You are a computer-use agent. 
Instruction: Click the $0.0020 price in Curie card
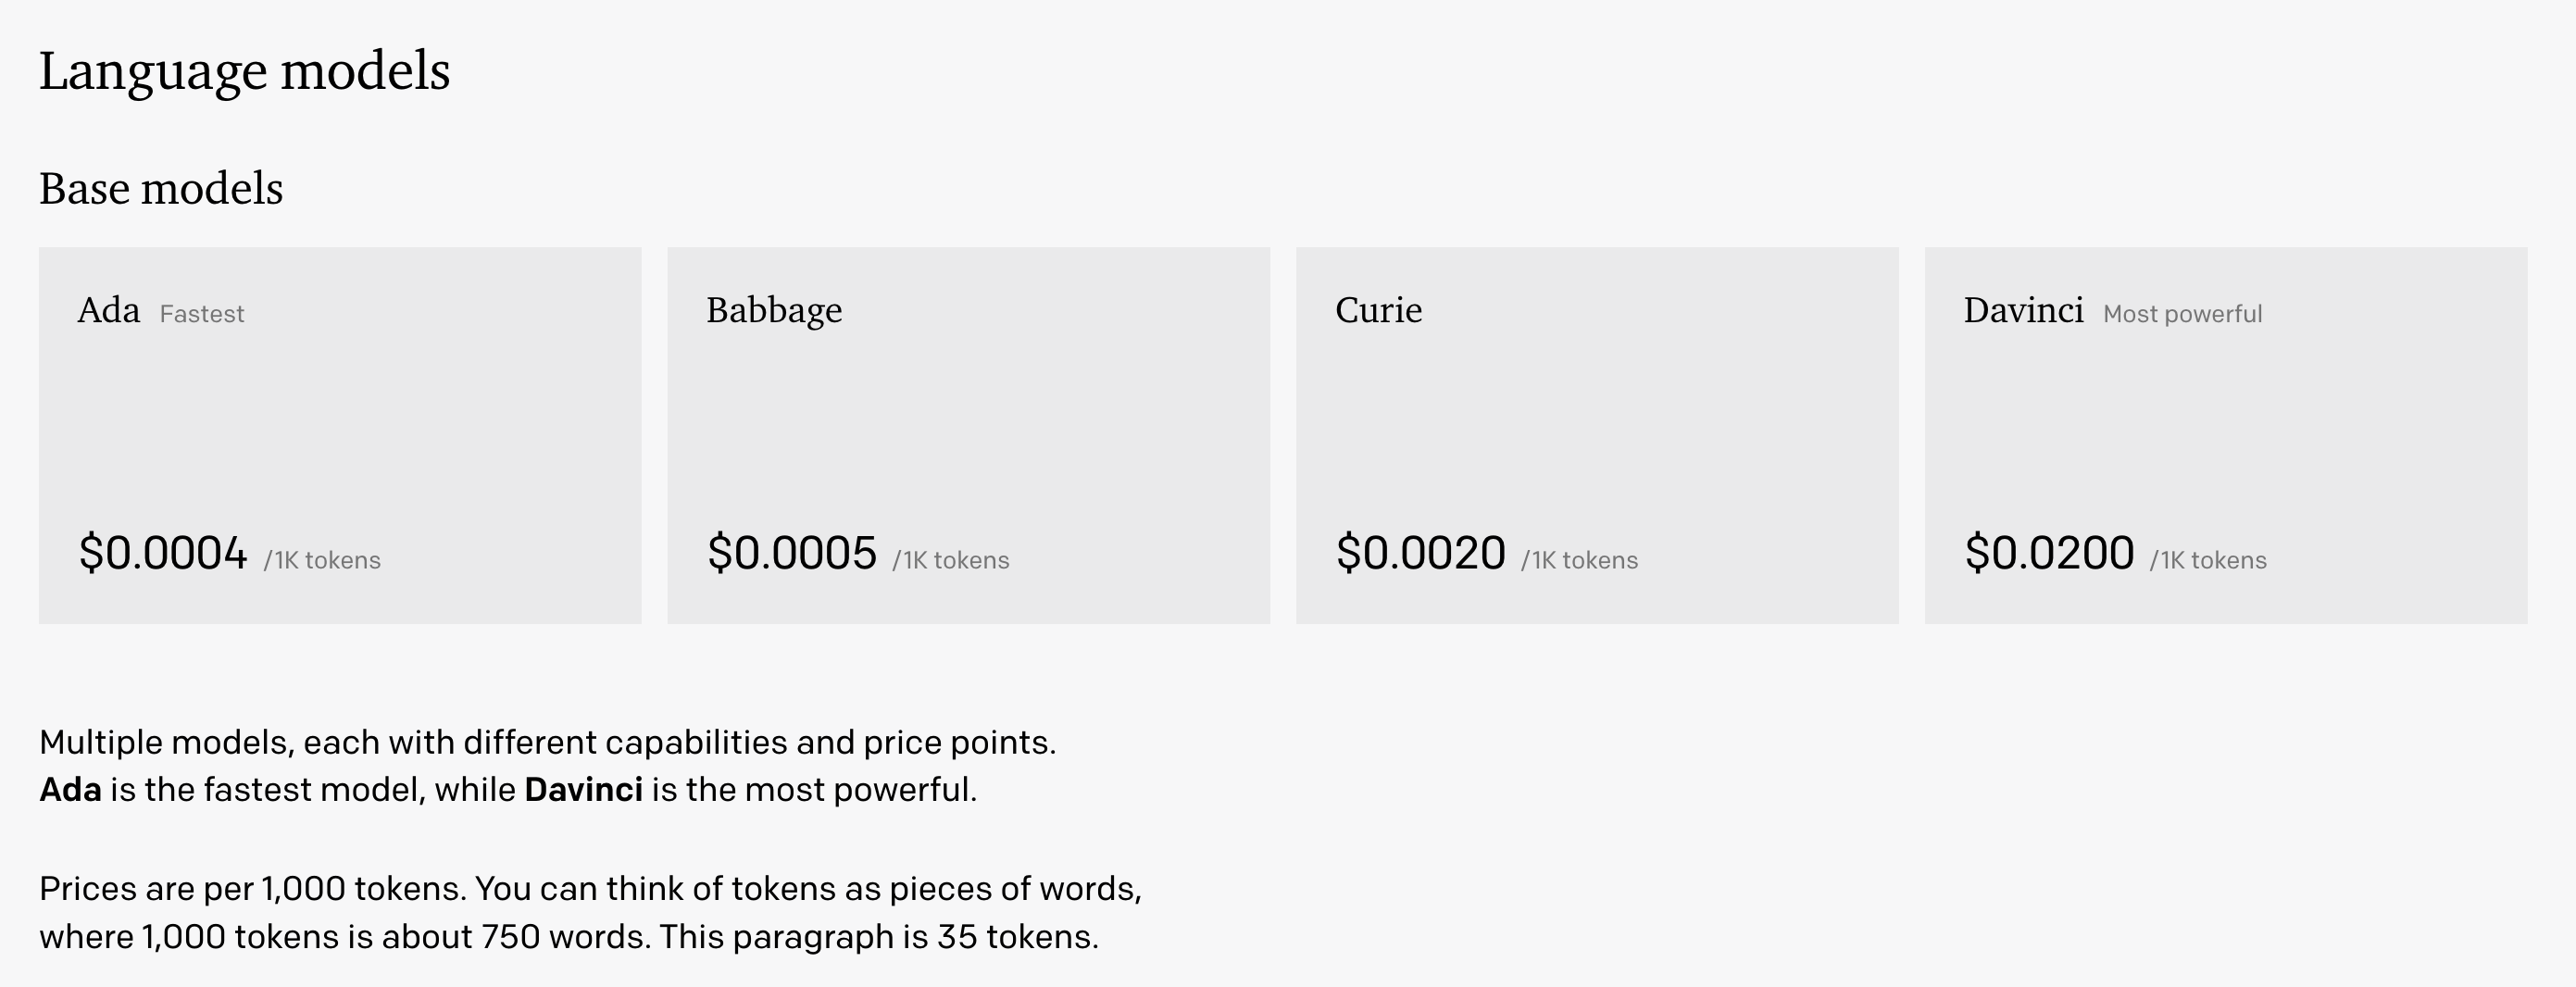click(x=1420, y=553)
